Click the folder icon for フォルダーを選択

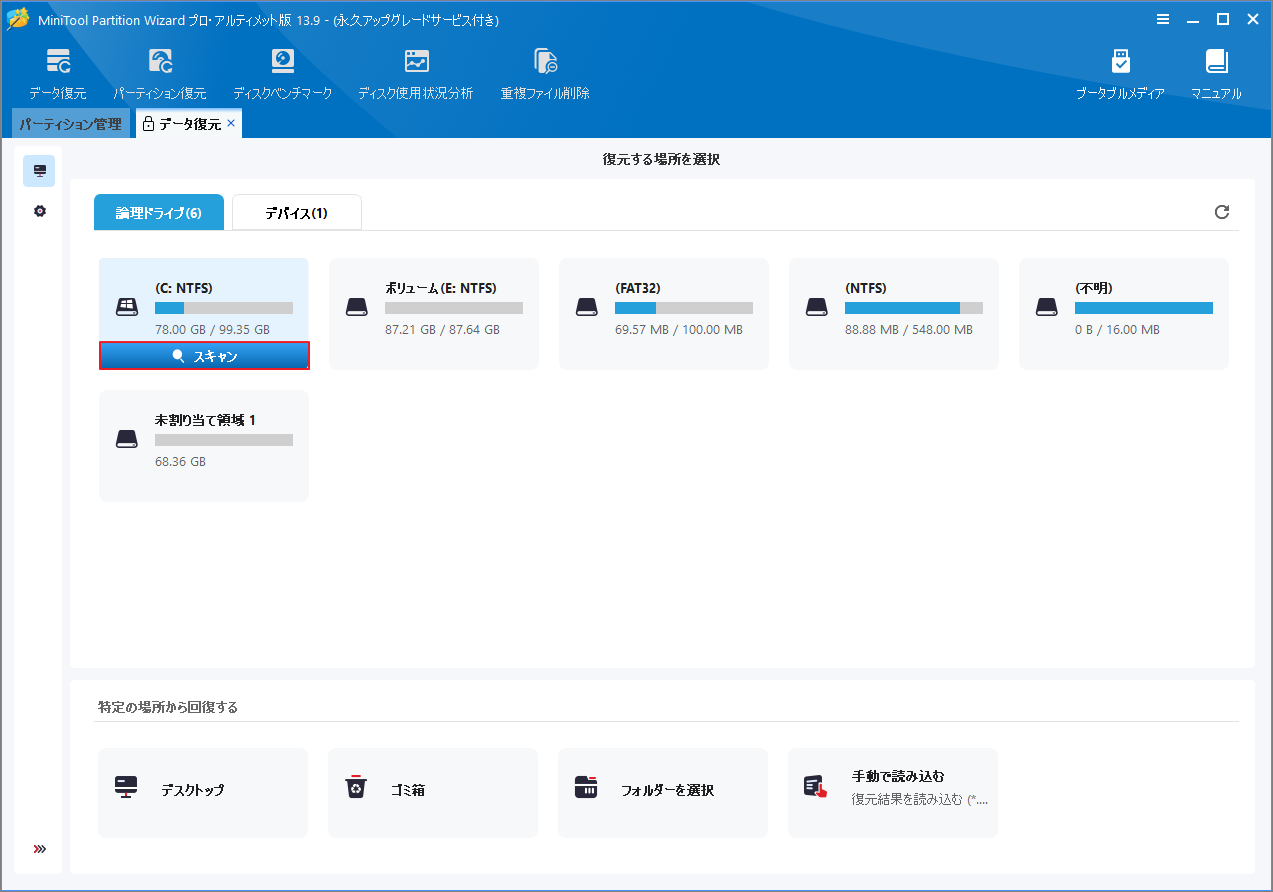point(586,787)
